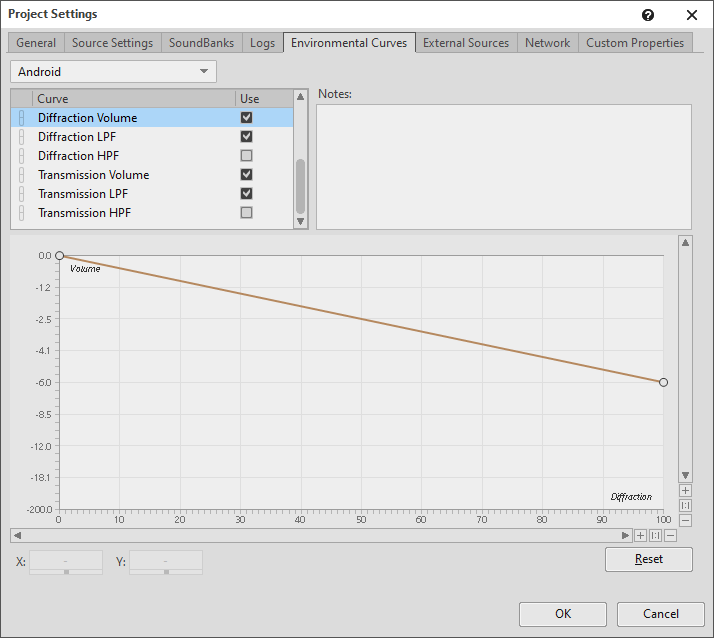Enable the Transmission HPF Use checkbox

246,213
